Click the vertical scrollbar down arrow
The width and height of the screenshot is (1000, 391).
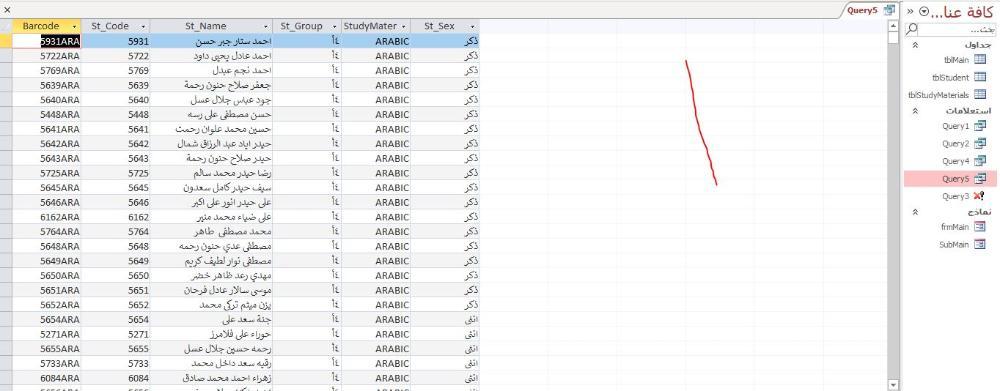click(893, 385)
